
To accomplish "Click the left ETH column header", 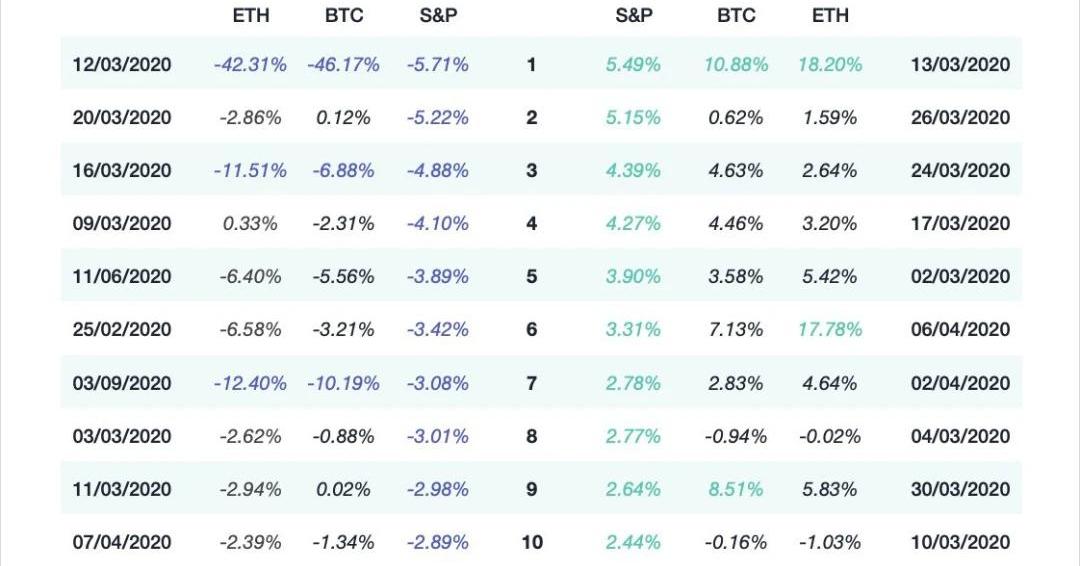I will 251,15.
